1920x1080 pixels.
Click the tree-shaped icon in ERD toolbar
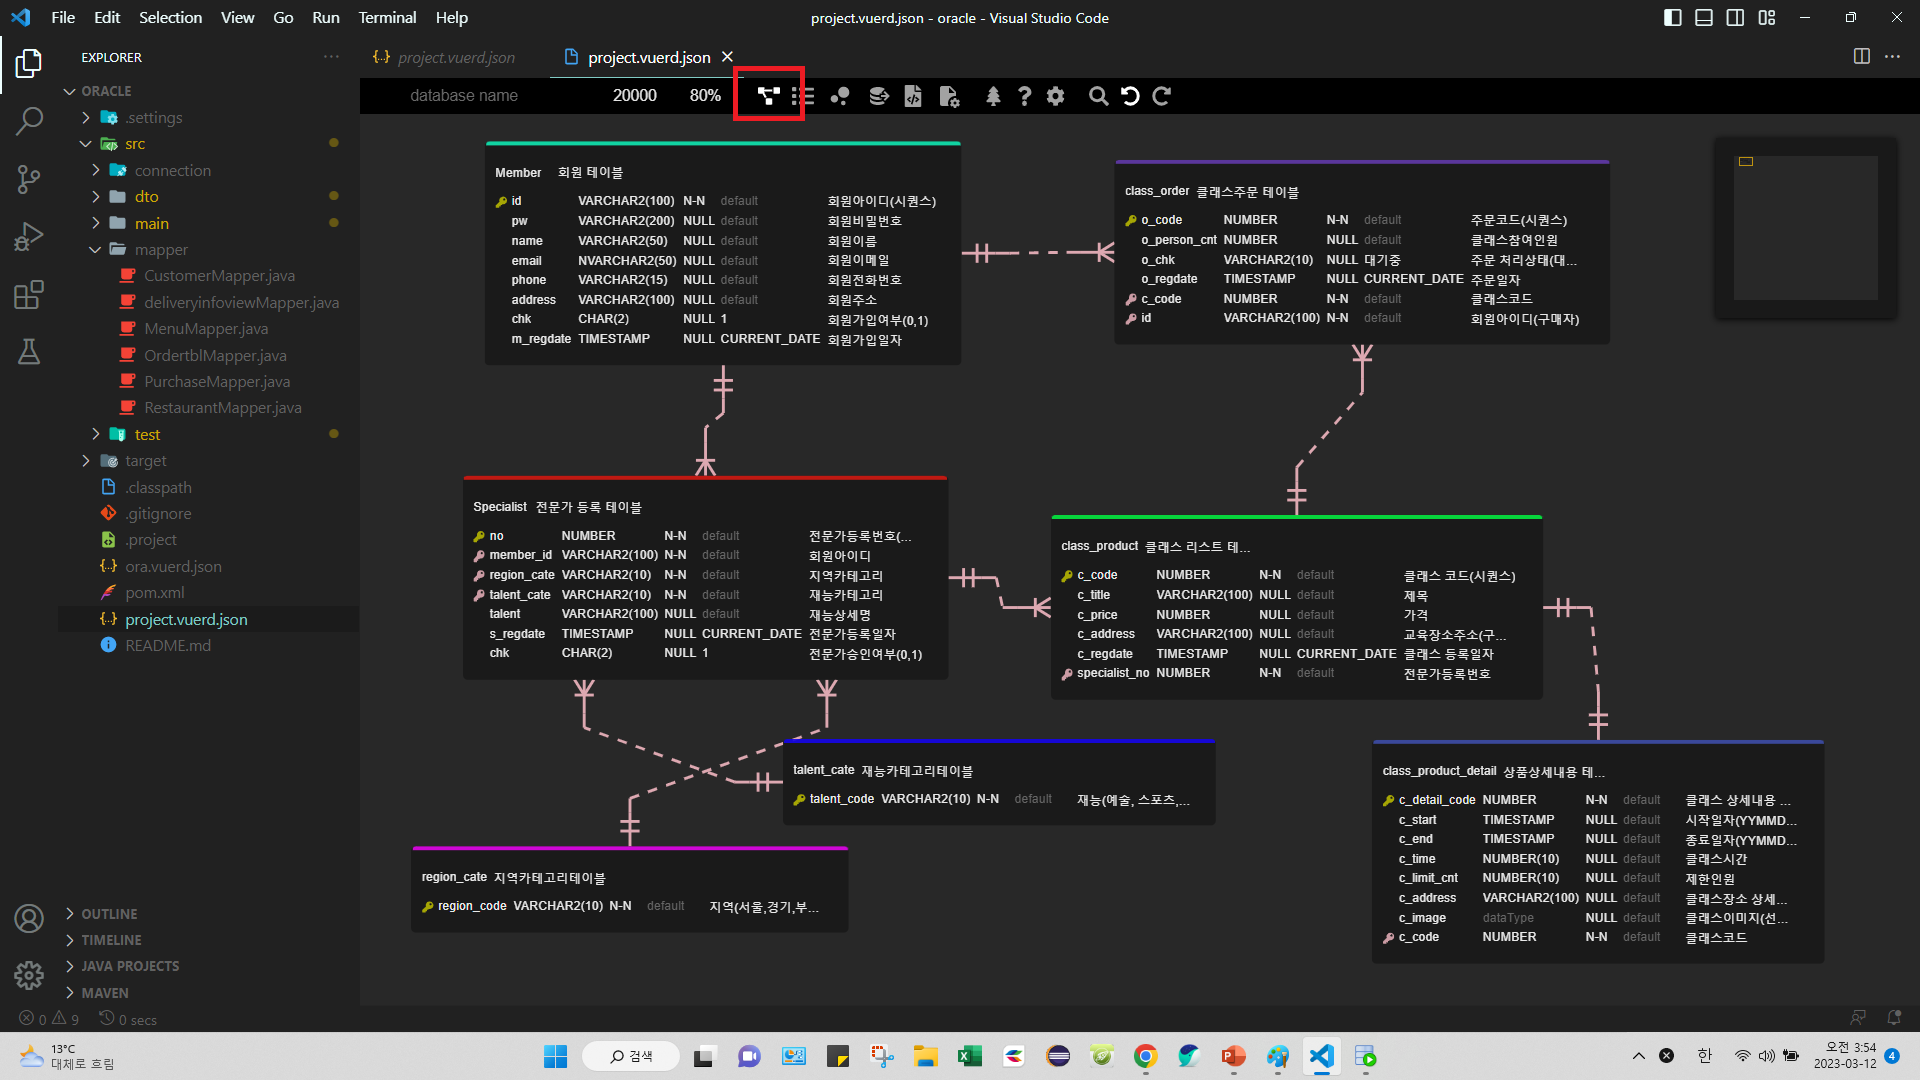click(992, 96)
